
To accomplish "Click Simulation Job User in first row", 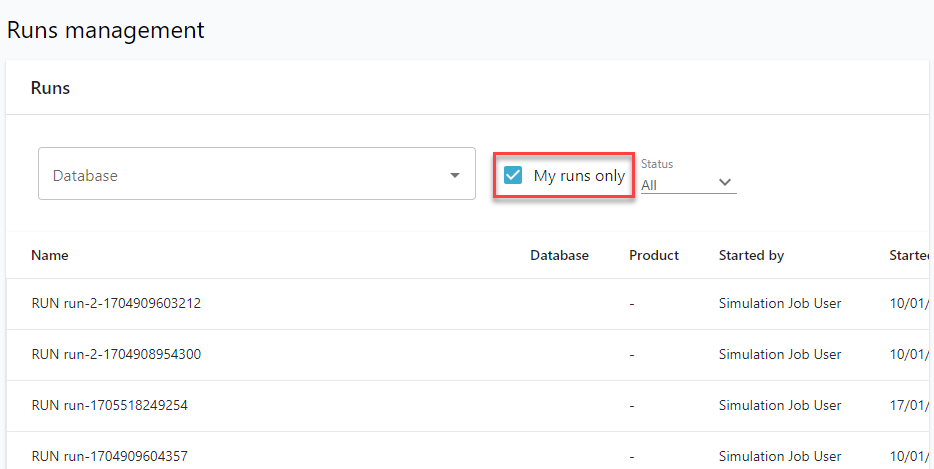I will (x=780, y=303).
